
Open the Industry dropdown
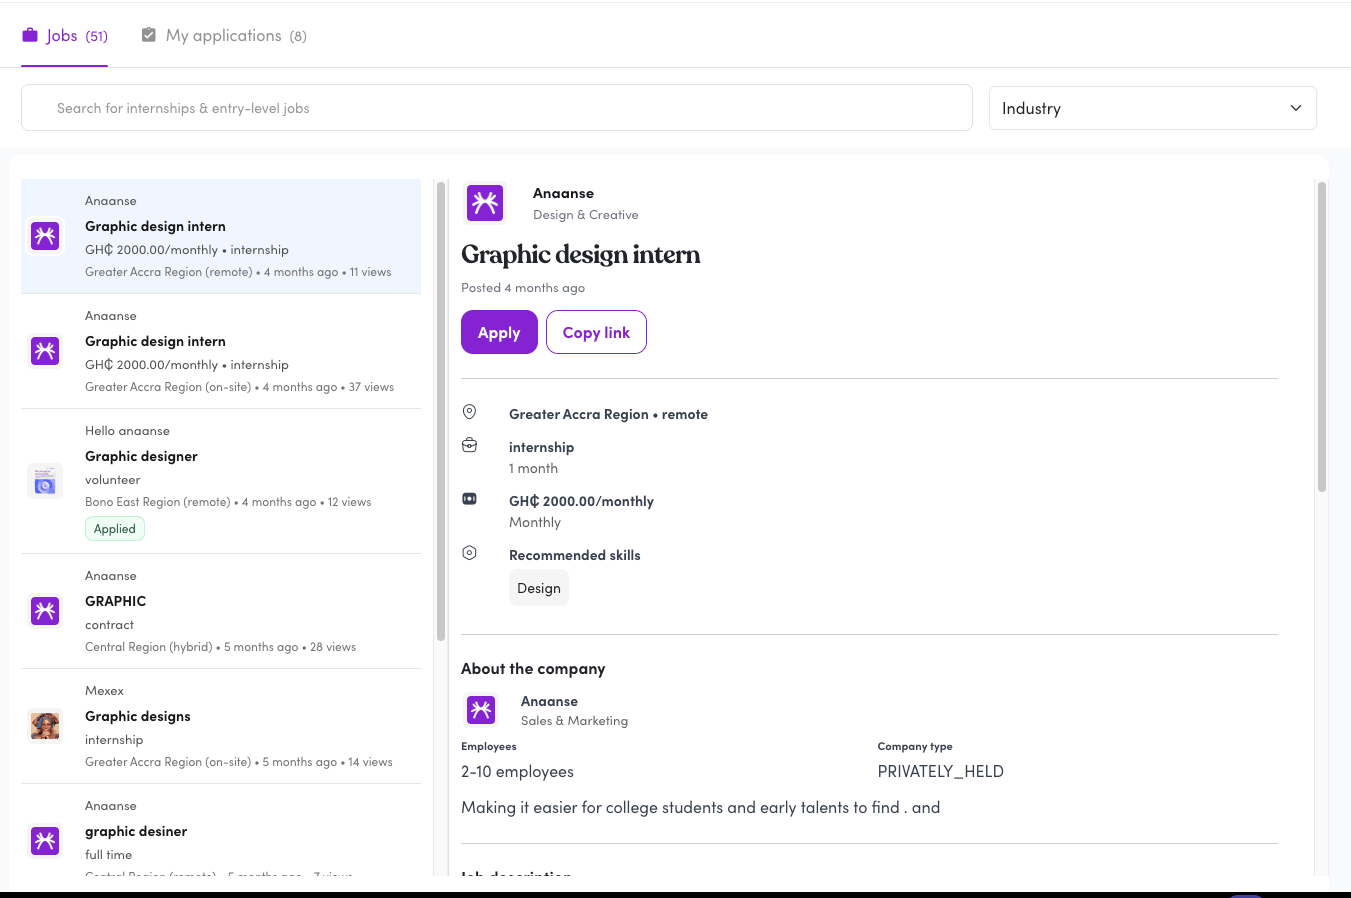tap(1152, 108)
